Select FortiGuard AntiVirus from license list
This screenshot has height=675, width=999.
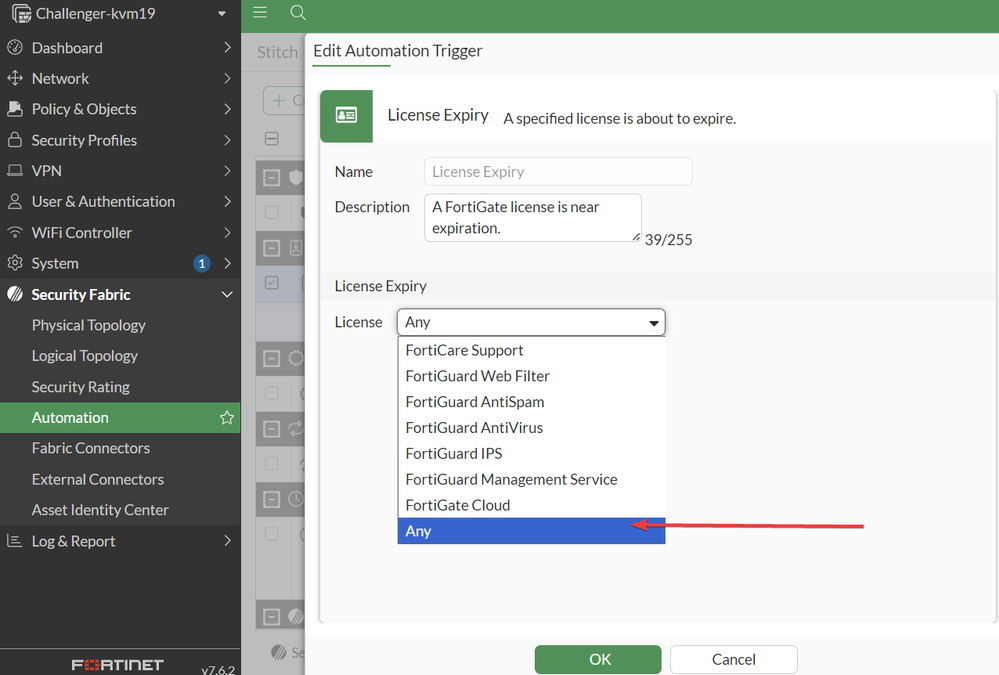coord(474,428)
